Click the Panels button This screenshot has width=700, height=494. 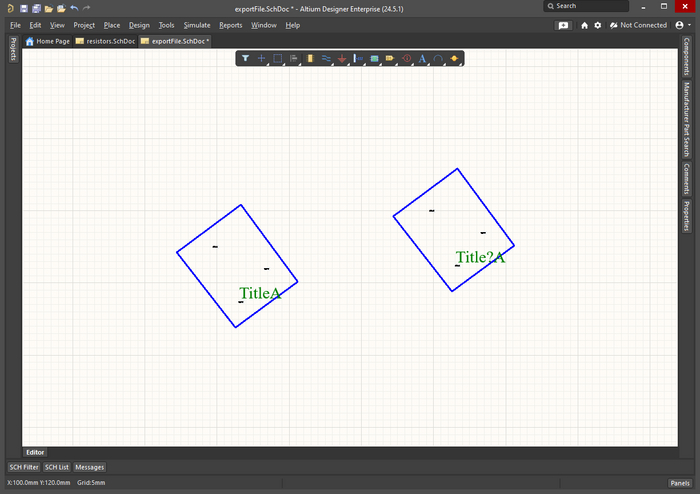coord(680,483)
